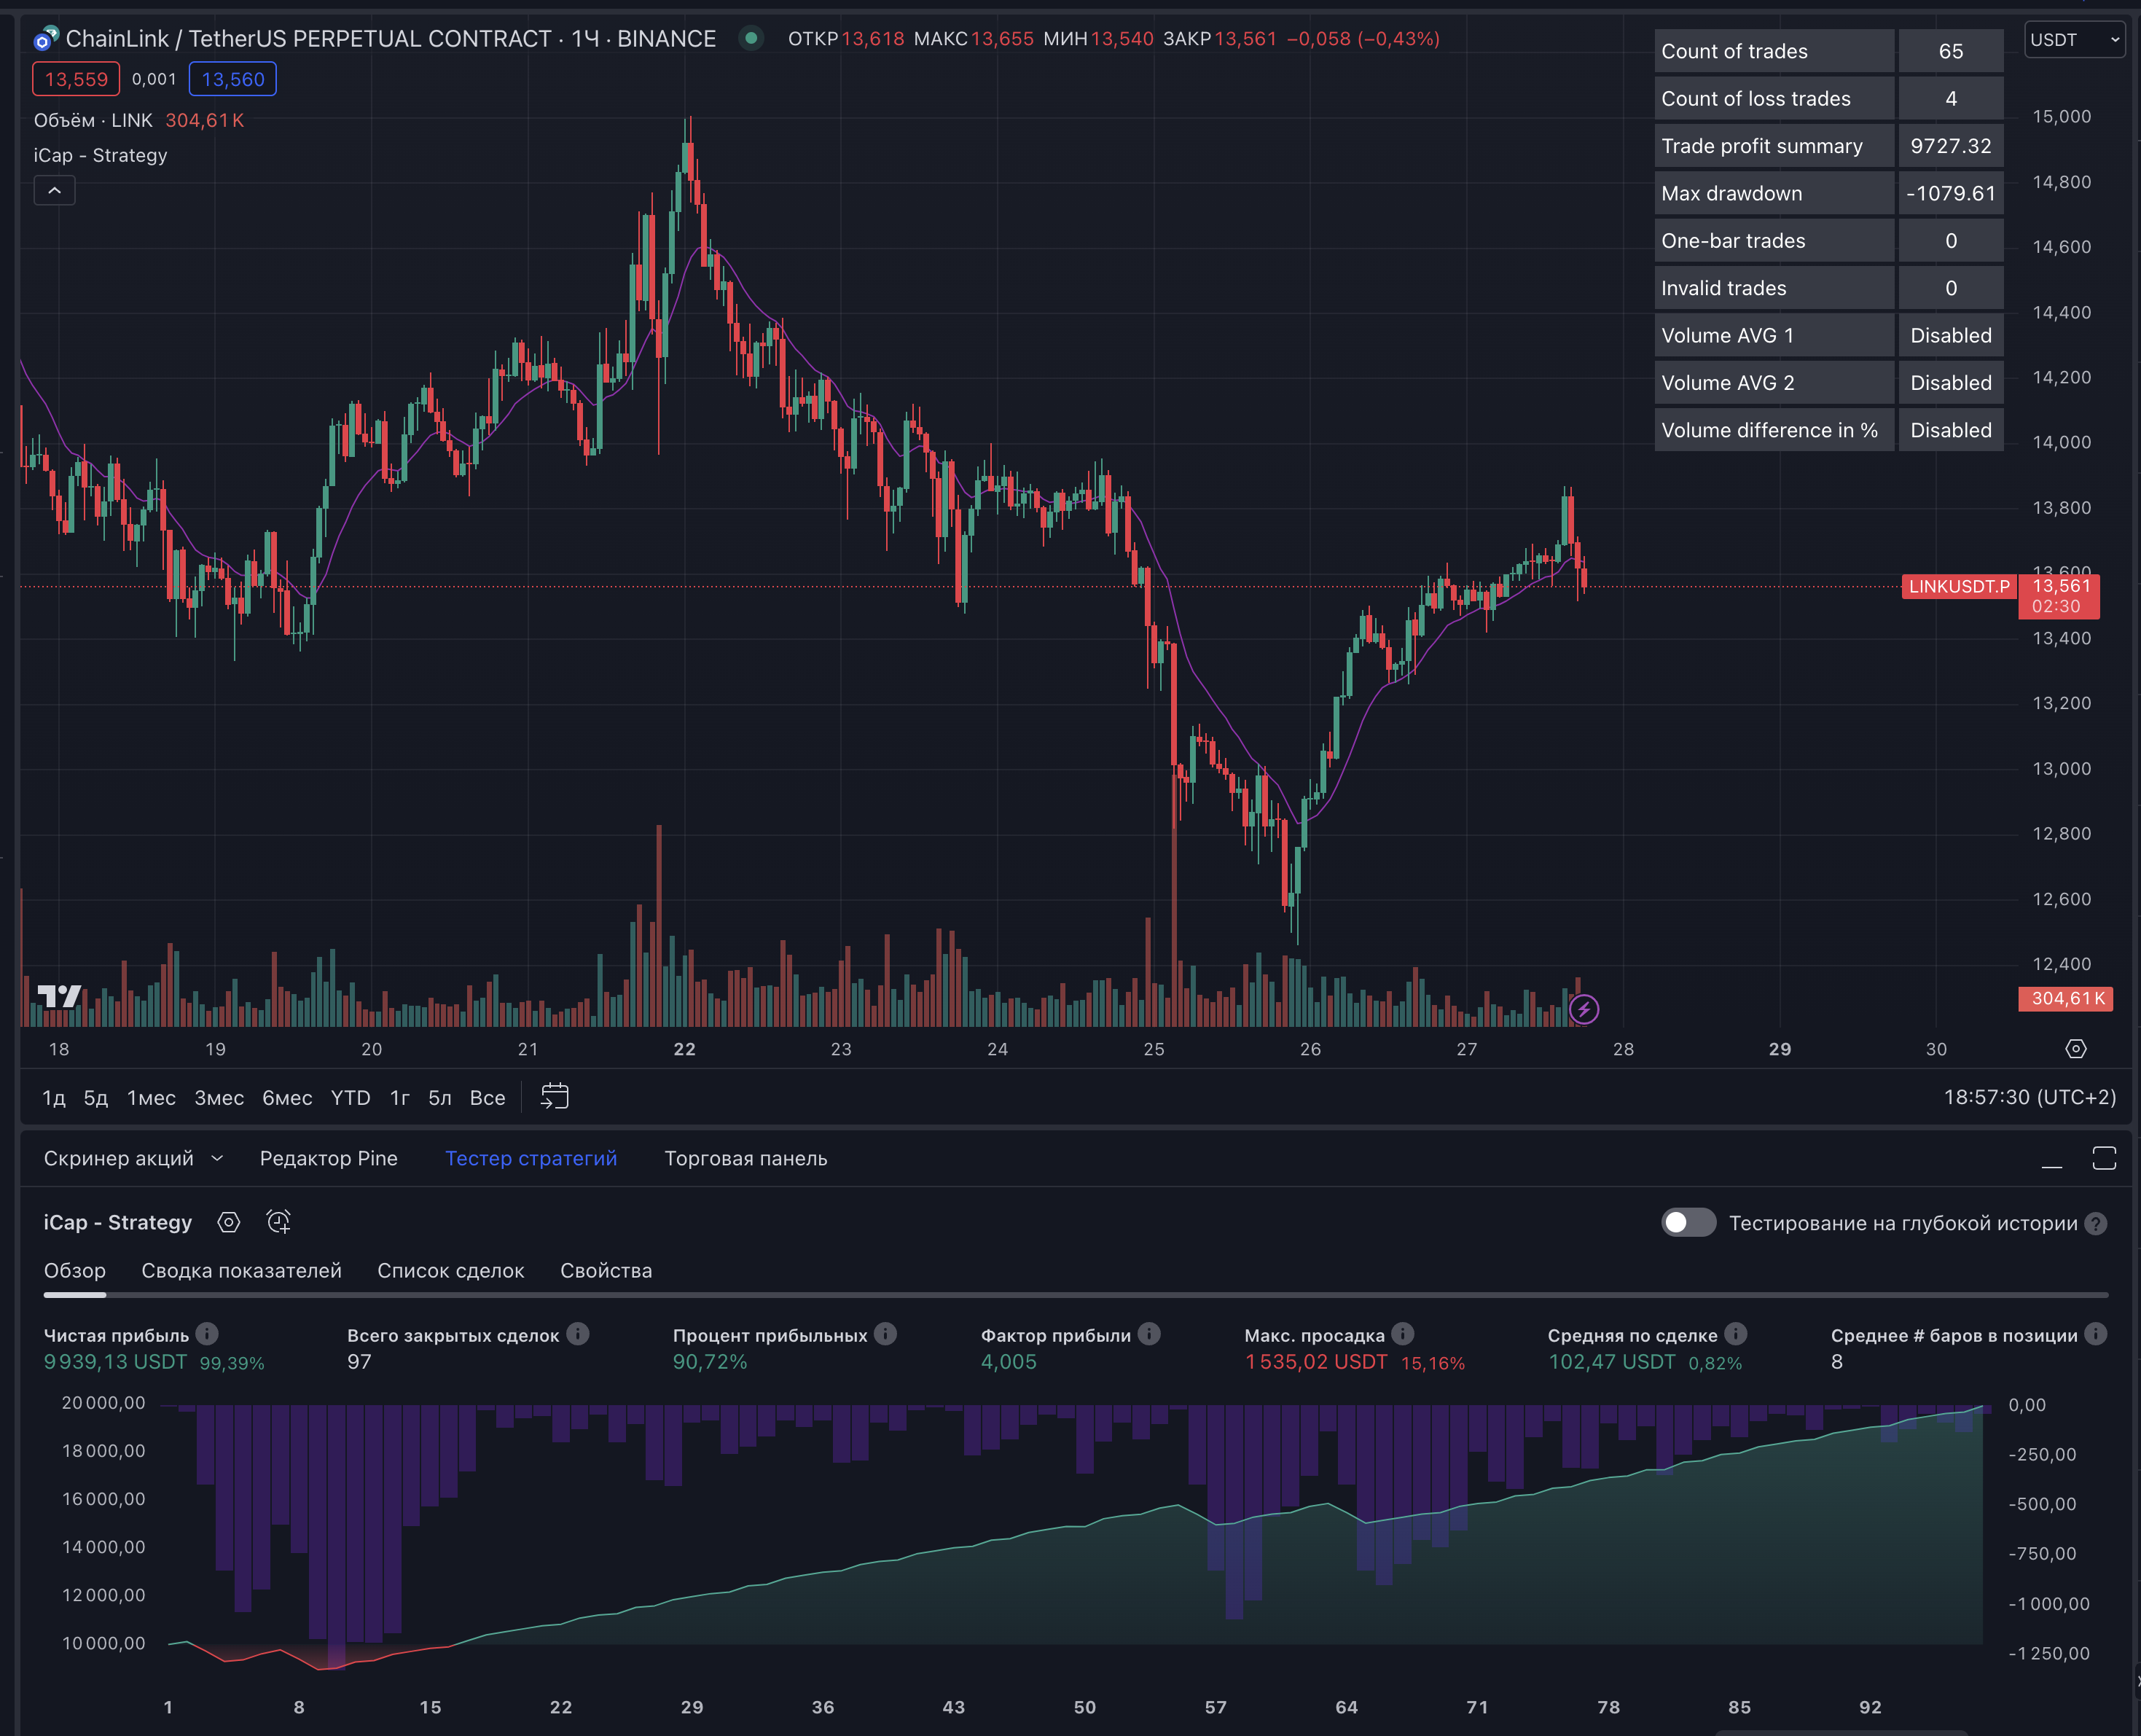Open the Свойства tab
Screen dimensions: 2141x1736
[x=606, y=1271]
